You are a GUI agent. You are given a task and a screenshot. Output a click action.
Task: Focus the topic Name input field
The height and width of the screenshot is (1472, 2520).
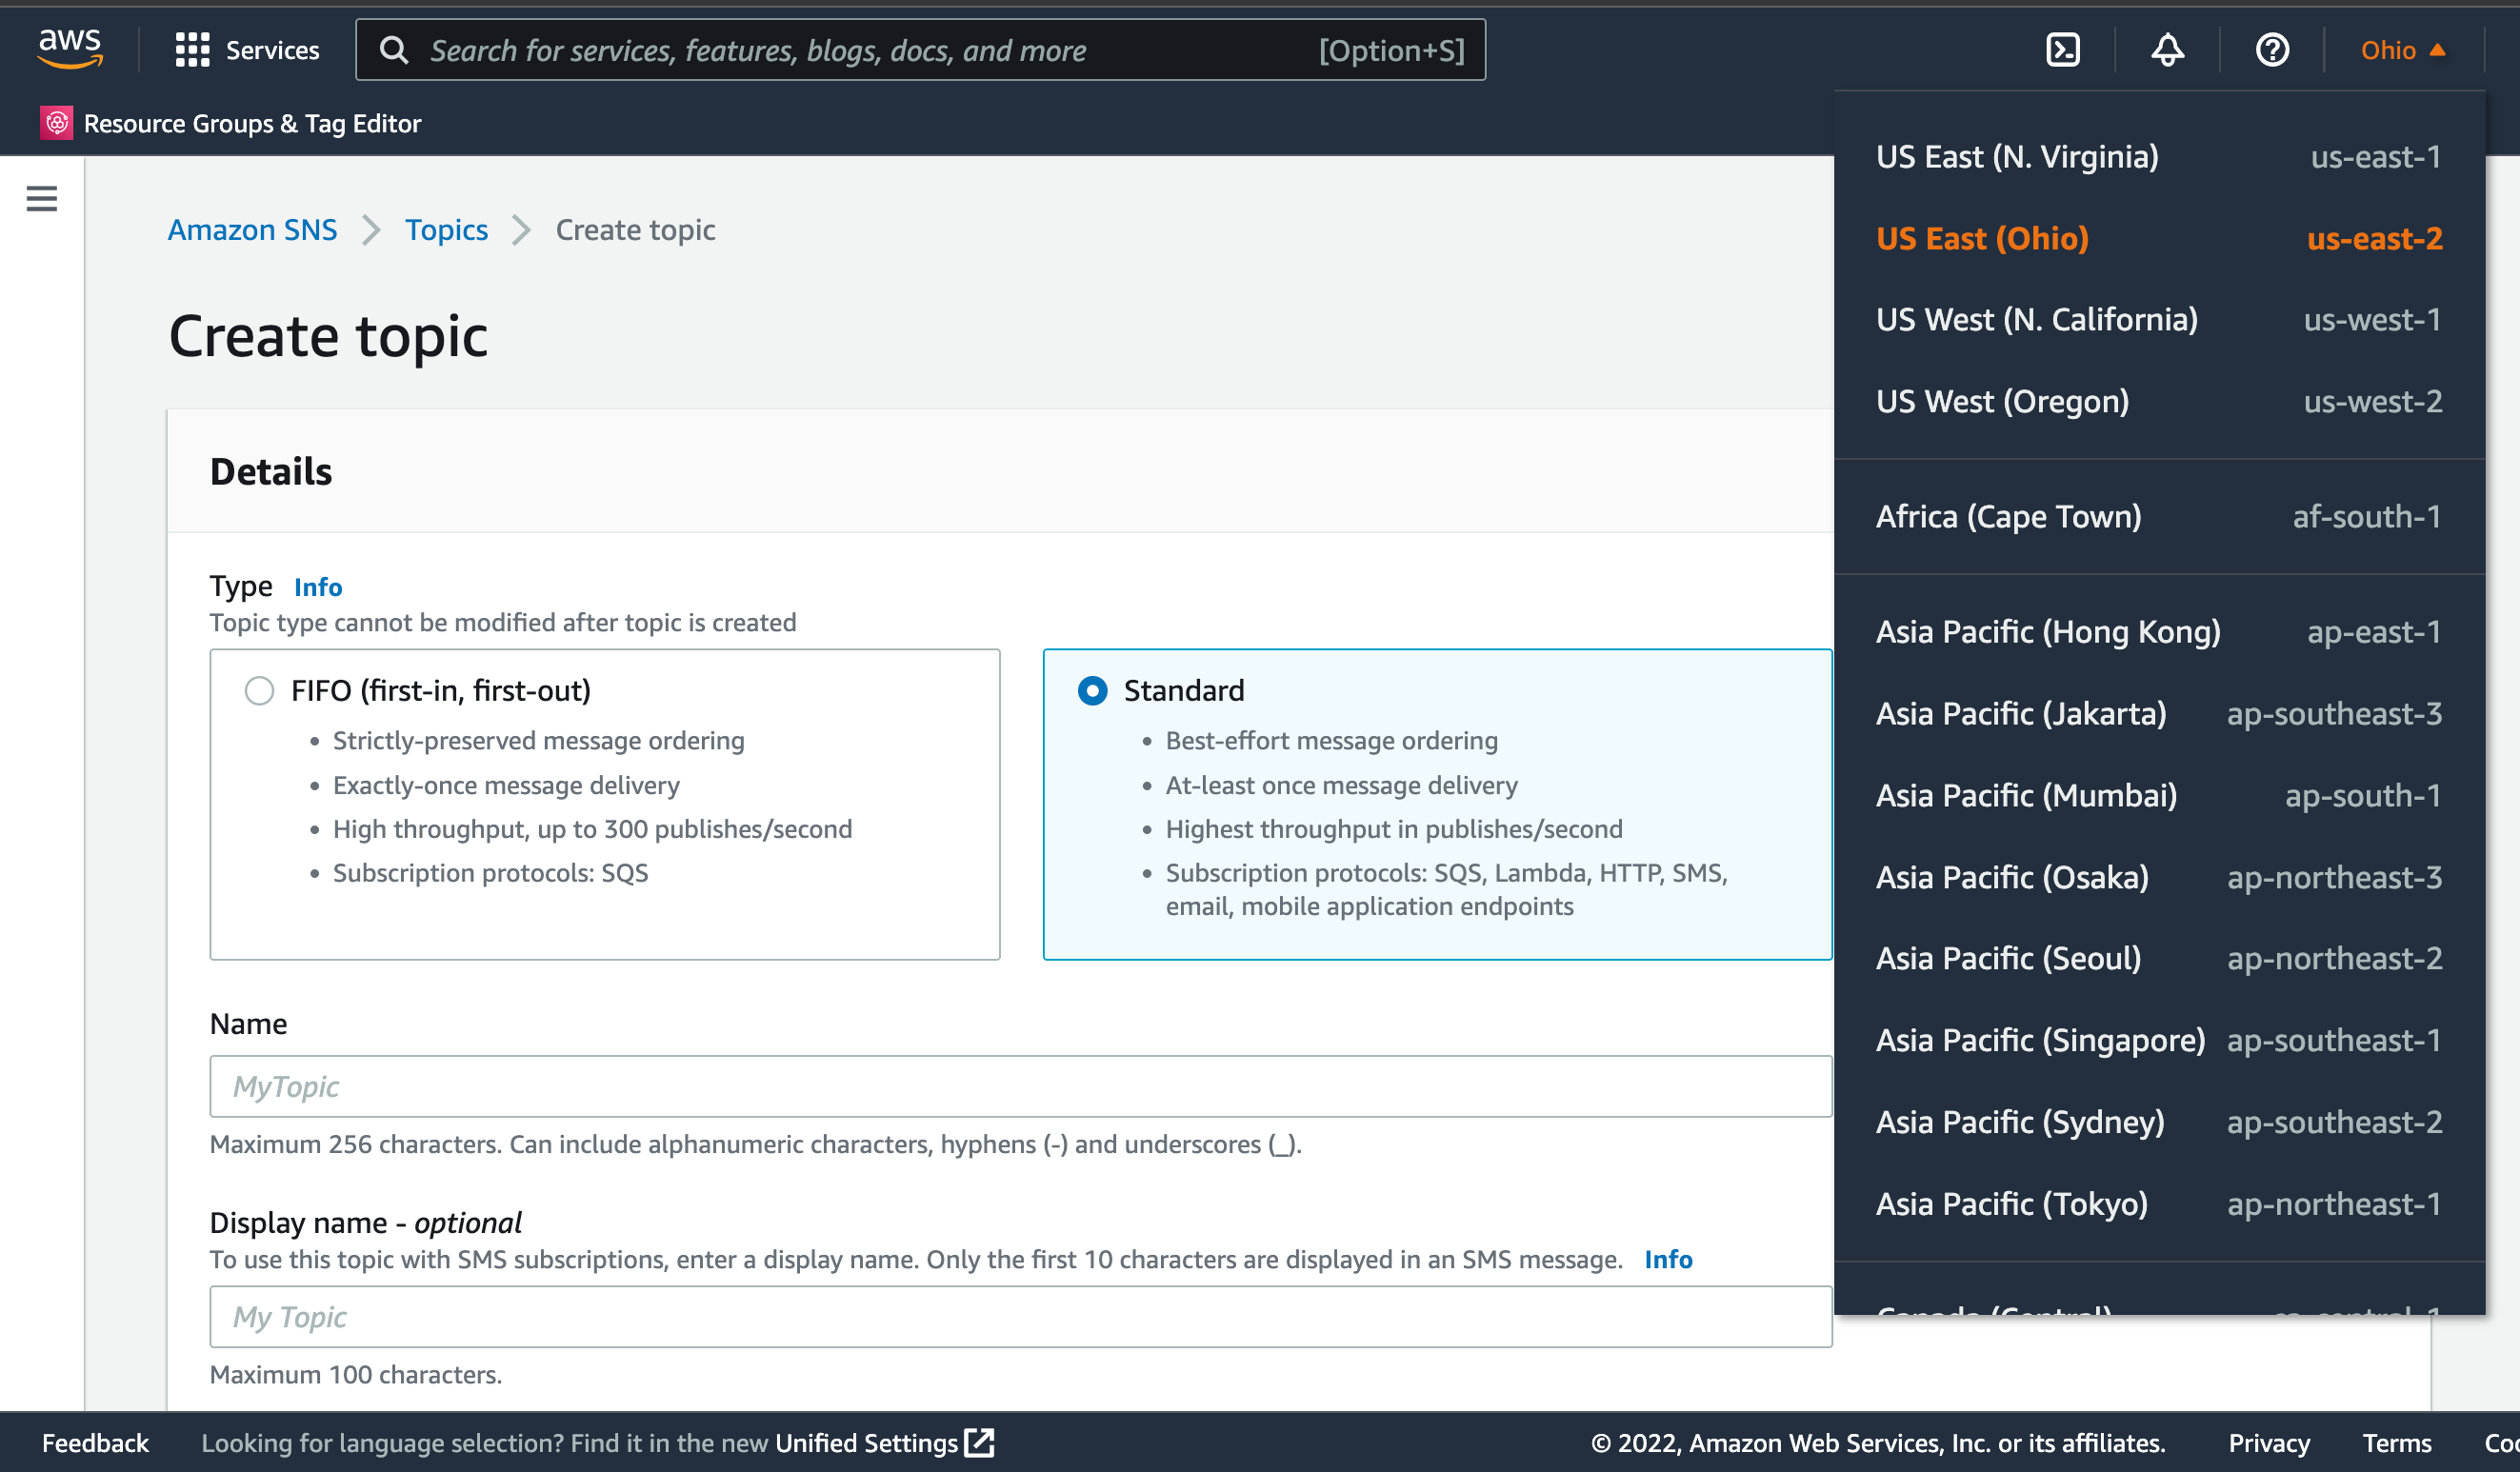click(x=1020, y=1087)
